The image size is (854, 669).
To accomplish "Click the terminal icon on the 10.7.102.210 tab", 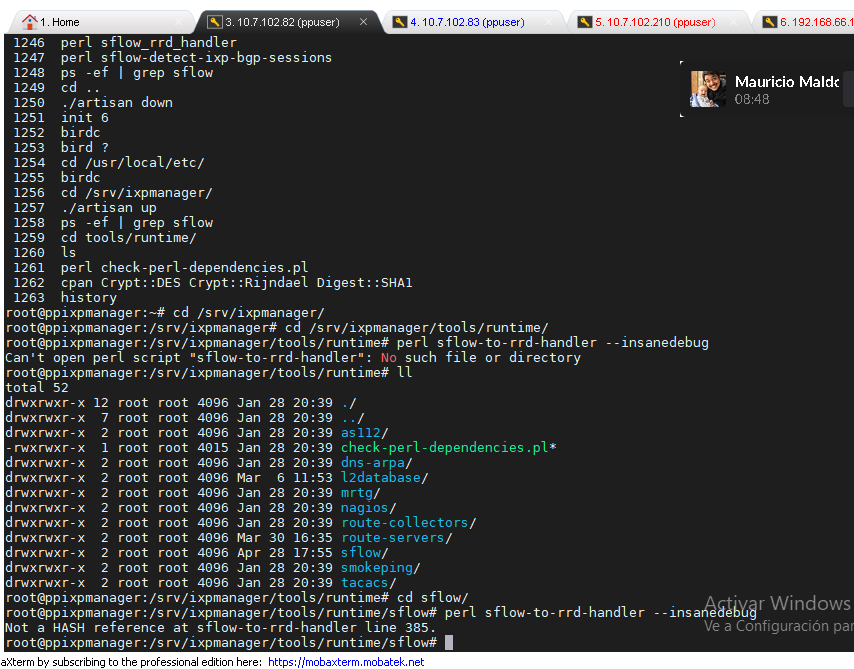I will 584,22.
